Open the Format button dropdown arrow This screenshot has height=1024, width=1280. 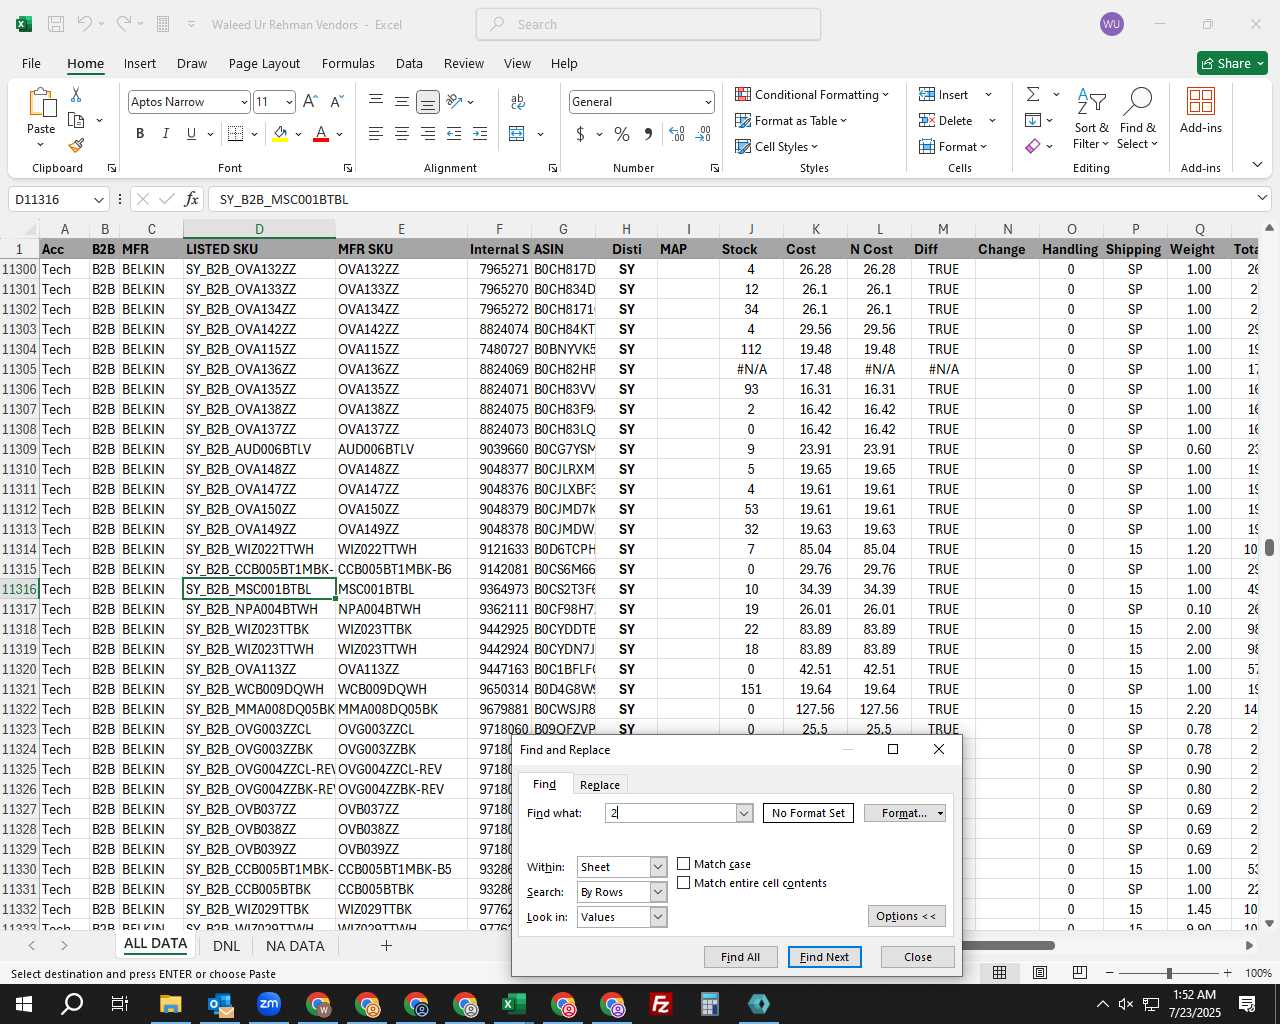pos(940,813)
